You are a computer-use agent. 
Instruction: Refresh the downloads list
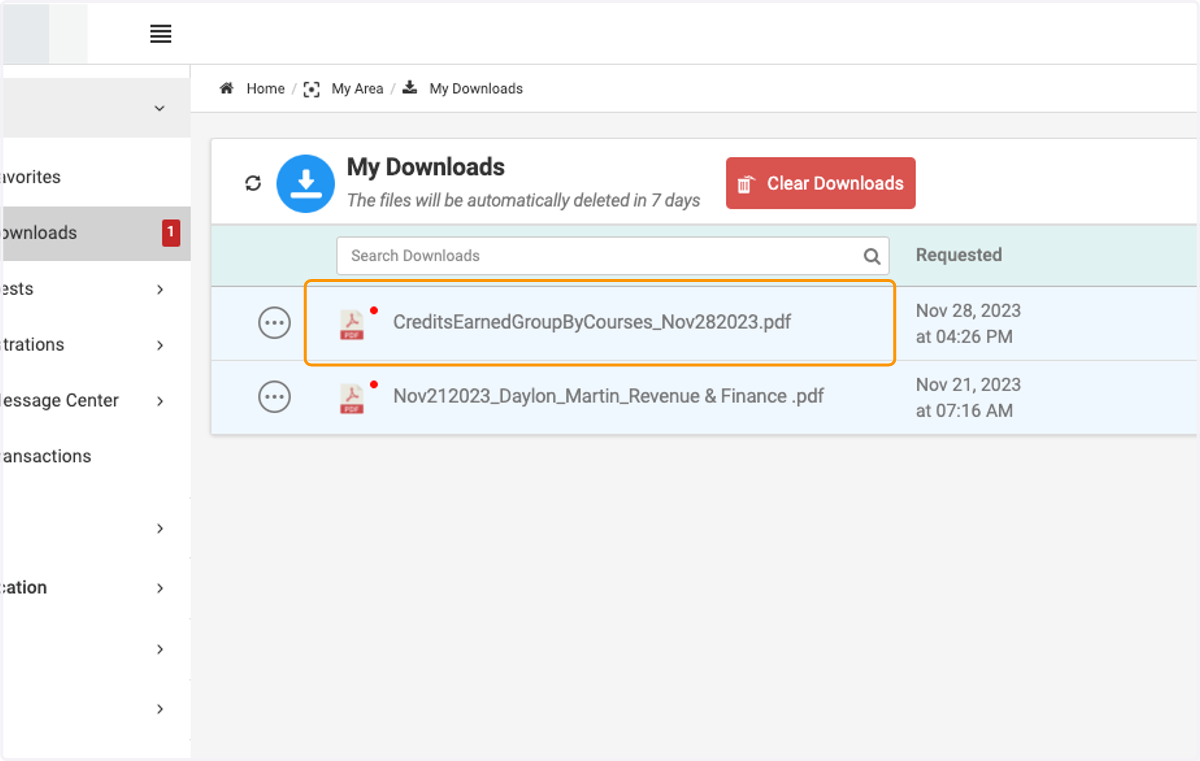pyautogui.click(x=253, y=183)
